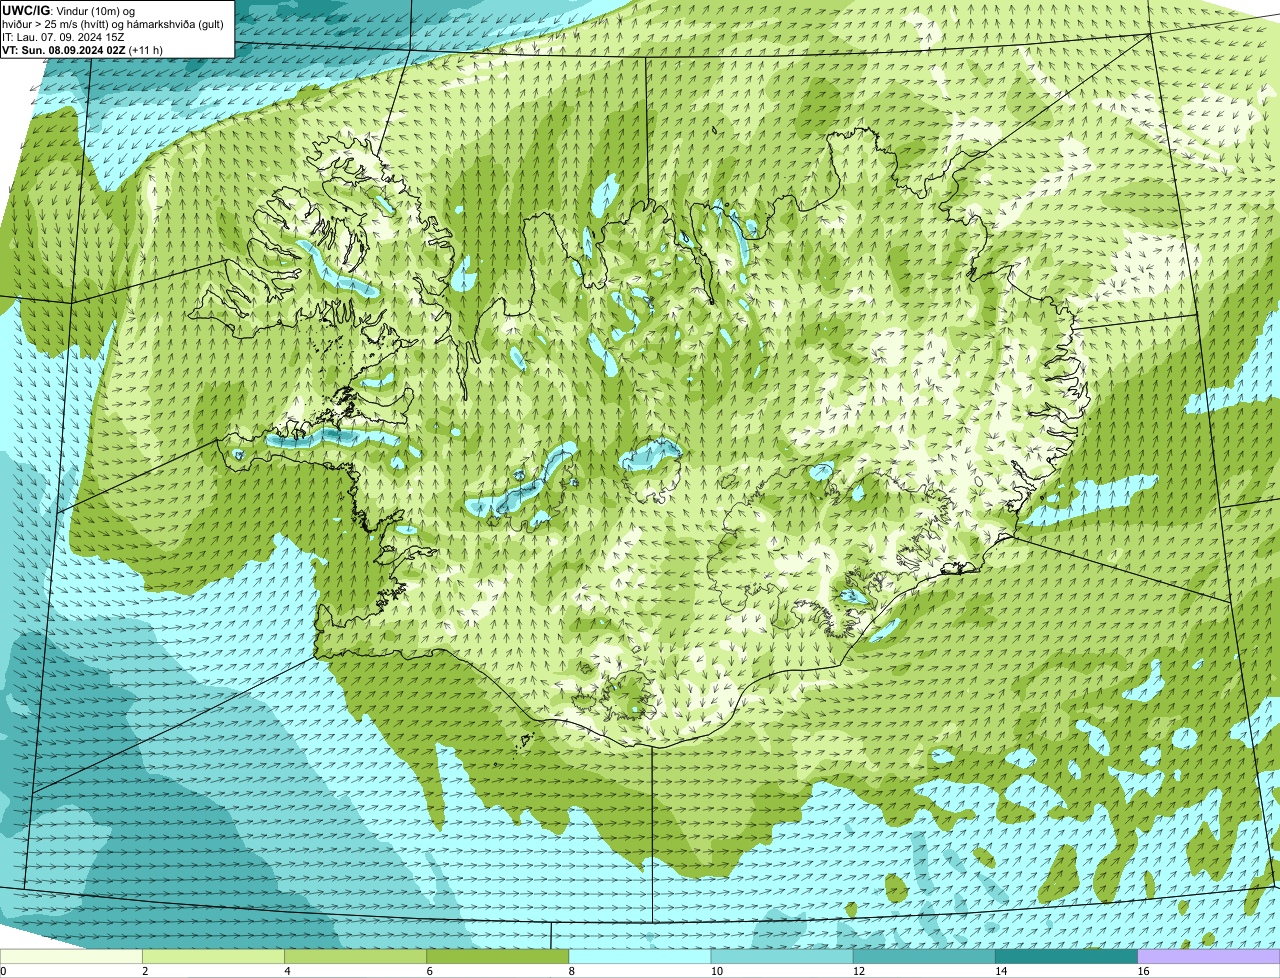The width and height of the screenshot is (1280, 978).
Task: Choose the 14–16 m/s dark teal legend segment
Action: tap(1067, 957)
